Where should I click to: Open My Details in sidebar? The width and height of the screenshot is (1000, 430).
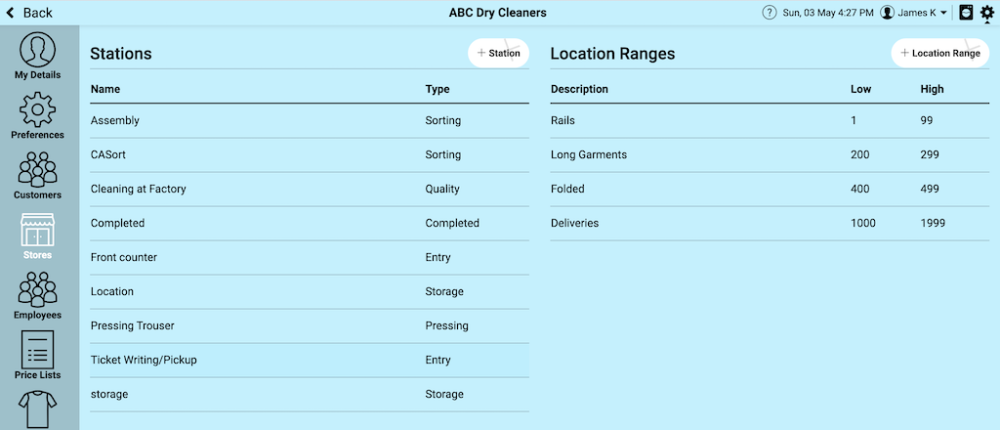(x=37, y=56)
